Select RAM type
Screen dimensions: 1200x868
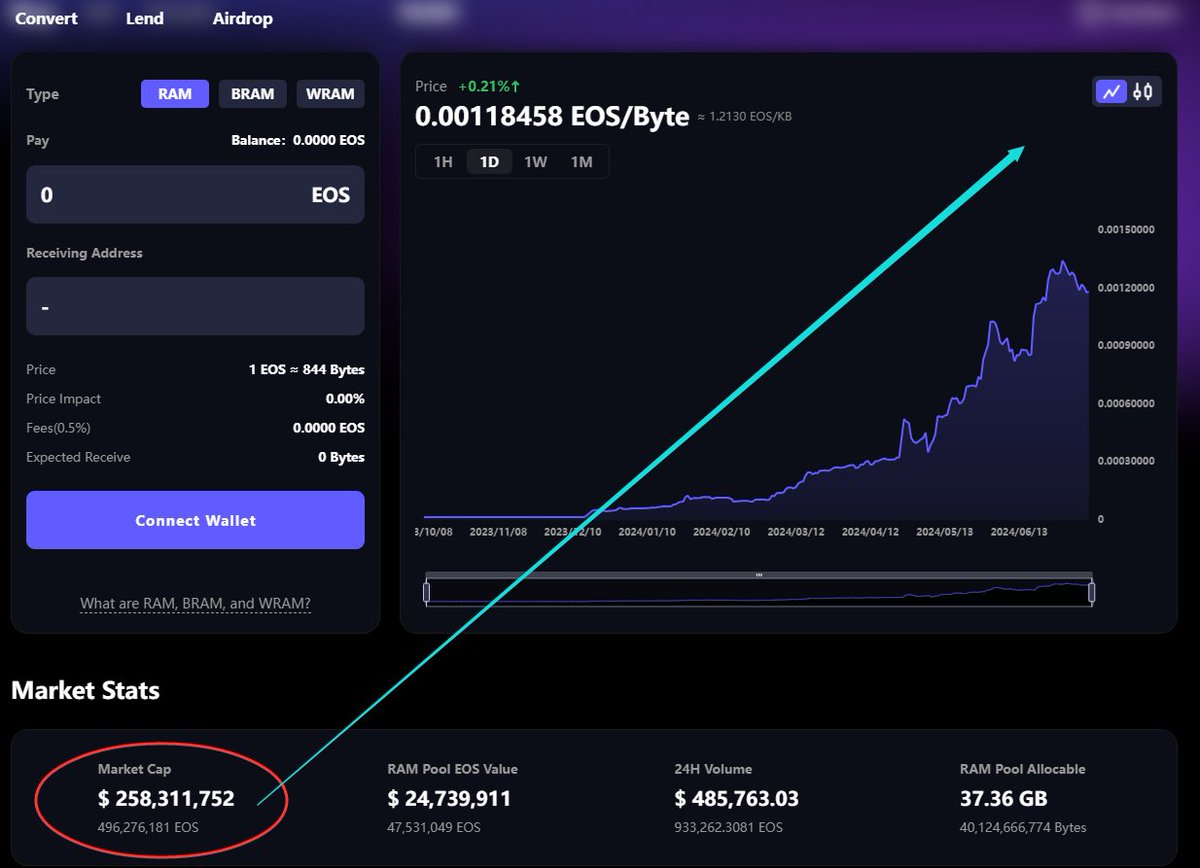175,94
